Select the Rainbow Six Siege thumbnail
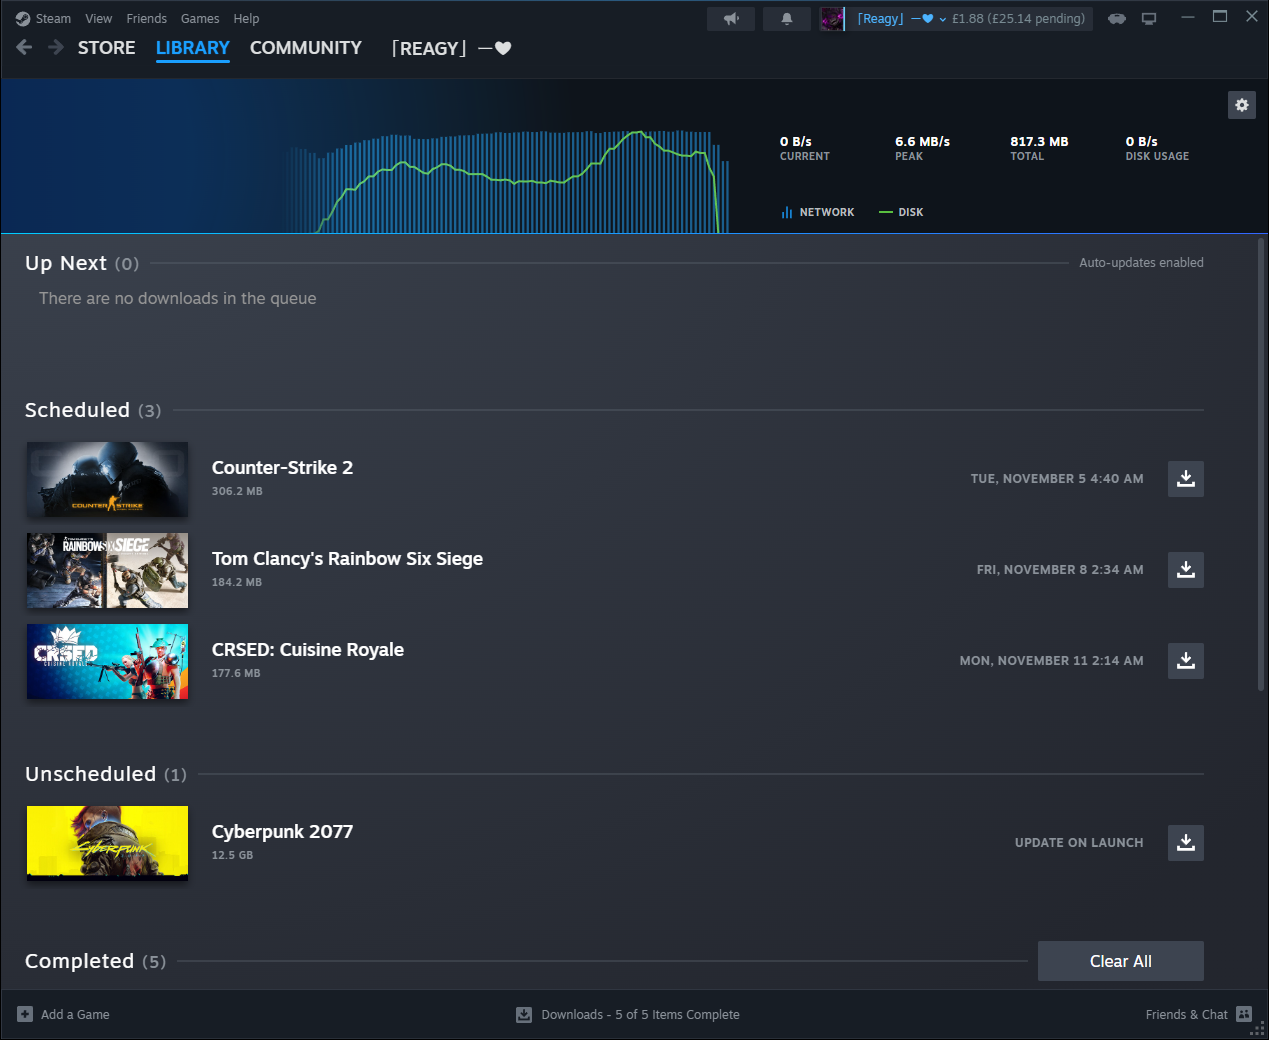 point(107,571)
